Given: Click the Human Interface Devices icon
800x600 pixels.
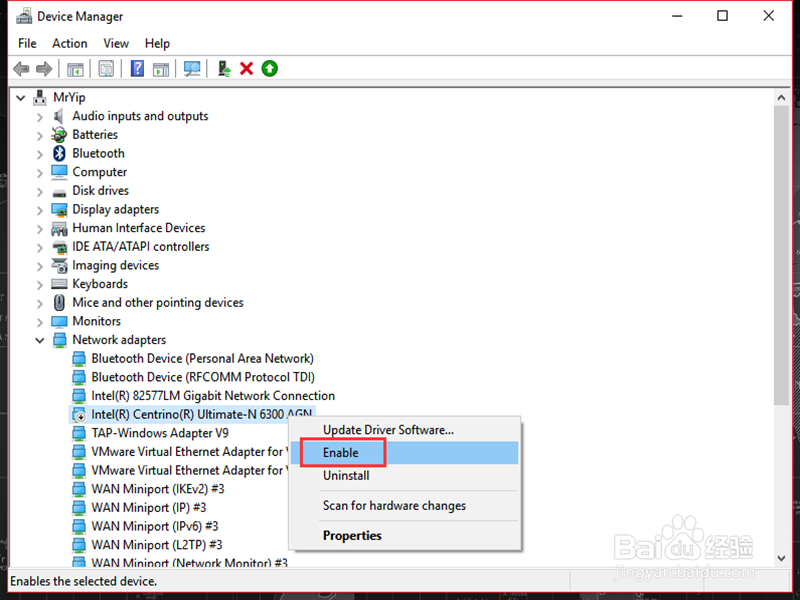Looking at the screenshot, I should click(59, 228).
